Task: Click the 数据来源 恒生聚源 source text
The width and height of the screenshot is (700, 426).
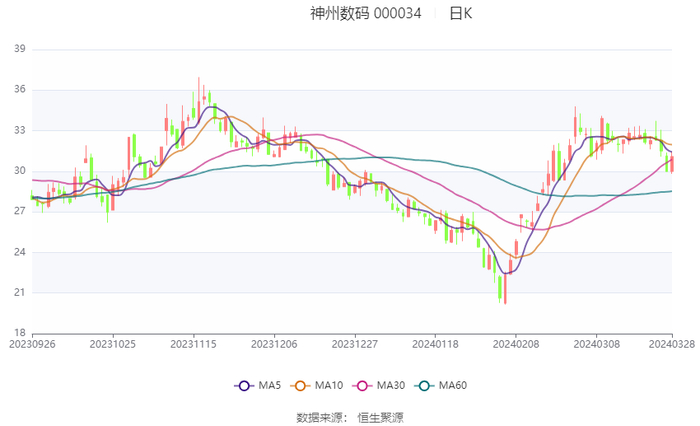Action: pyautogui.click(x=350, y=418)
